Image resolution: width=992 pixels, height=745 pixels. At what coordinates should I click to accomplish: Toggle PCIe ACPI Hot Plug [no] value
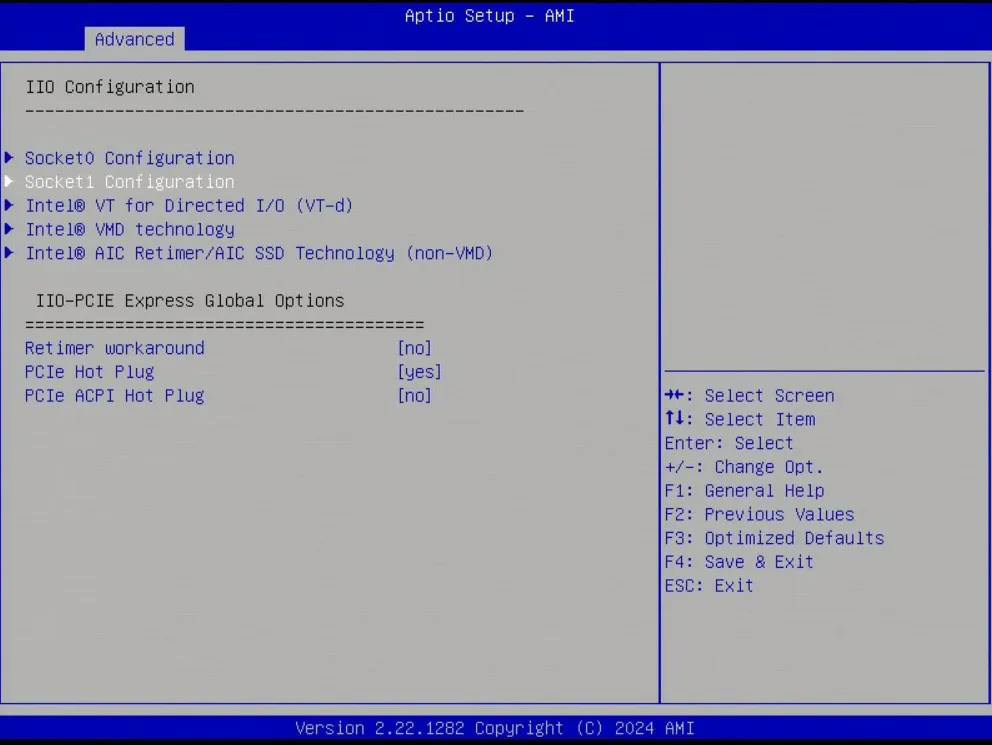414,395
